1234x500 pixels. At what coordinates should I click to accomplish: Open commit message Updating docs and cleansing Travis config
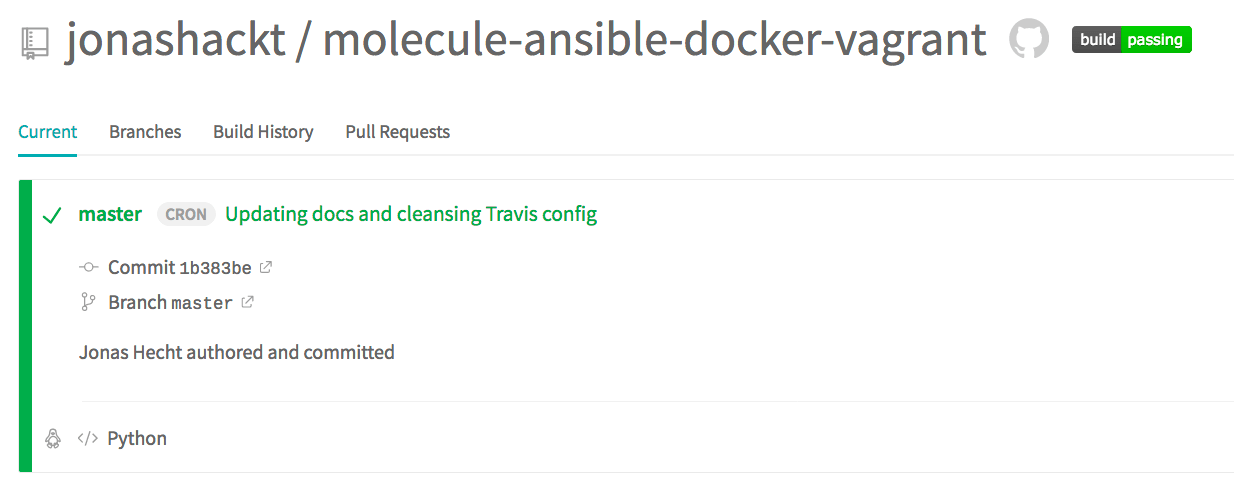coord(411,214)
